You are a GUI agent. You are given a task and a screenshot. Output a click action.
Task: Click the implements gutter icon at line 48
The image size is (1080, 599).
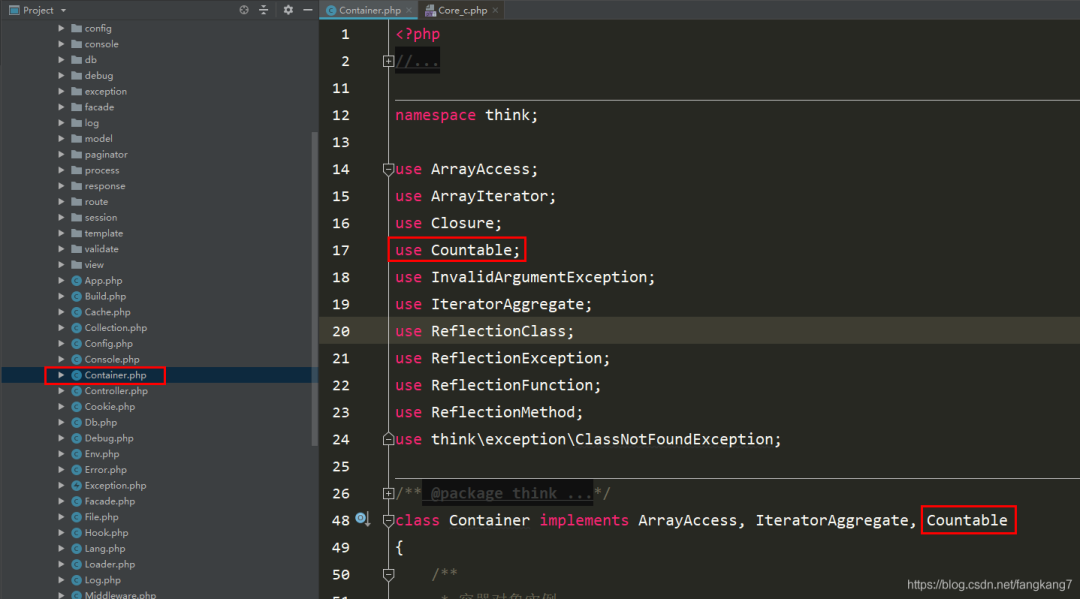click(x=362, y=519)
